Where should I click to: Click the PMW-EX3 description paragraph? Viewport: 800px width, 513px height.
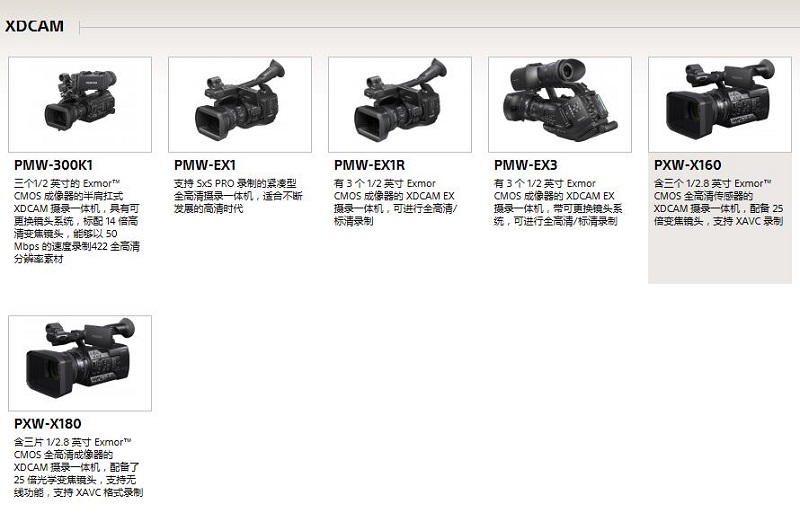tap(558, 202)
